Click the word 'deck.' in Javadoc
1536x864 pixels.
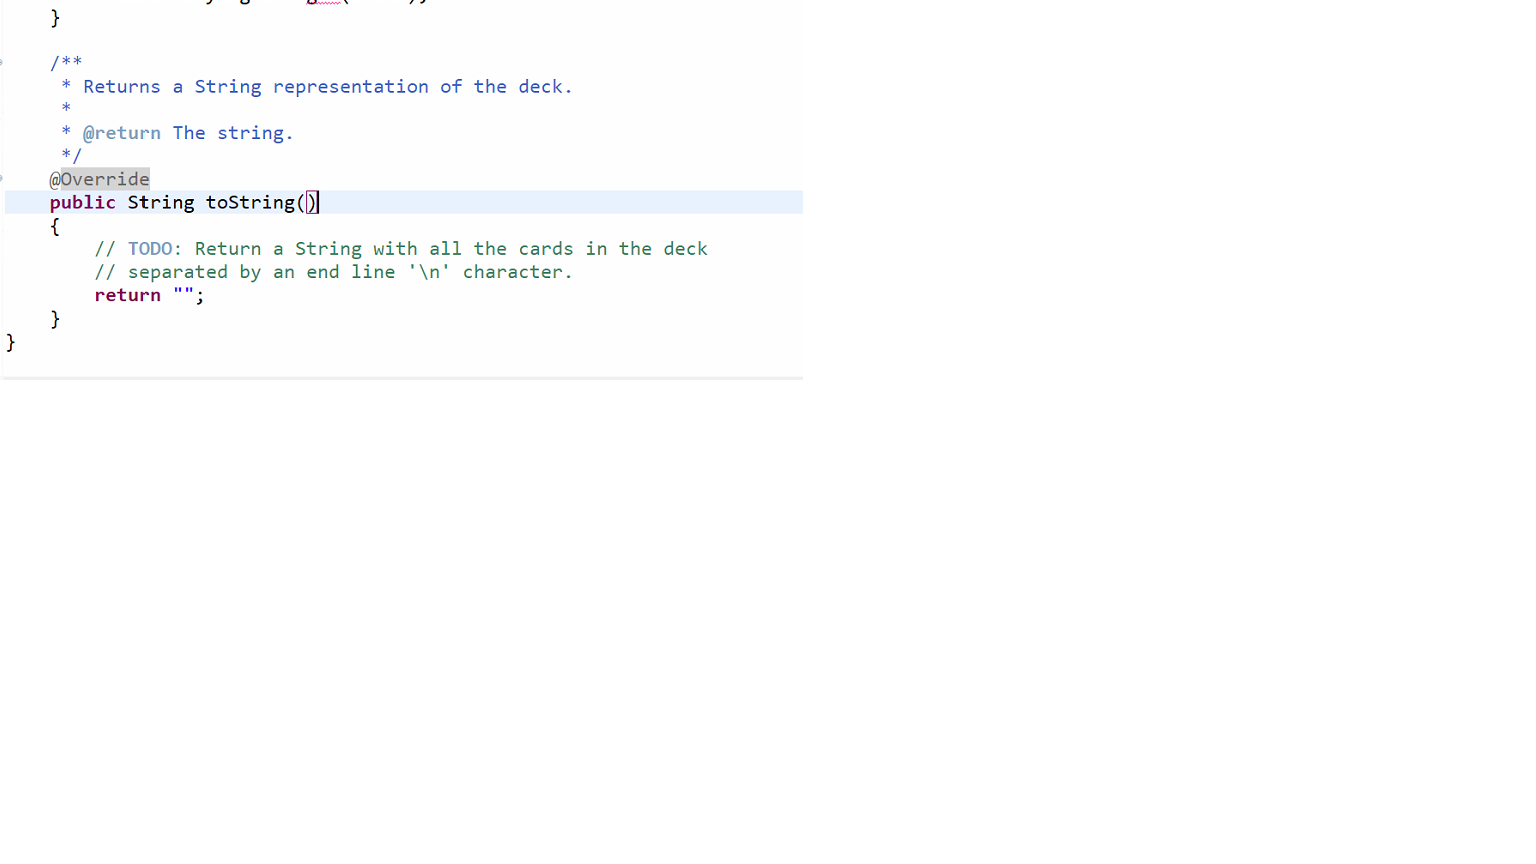pyautogui.click(x=546, y=87)
